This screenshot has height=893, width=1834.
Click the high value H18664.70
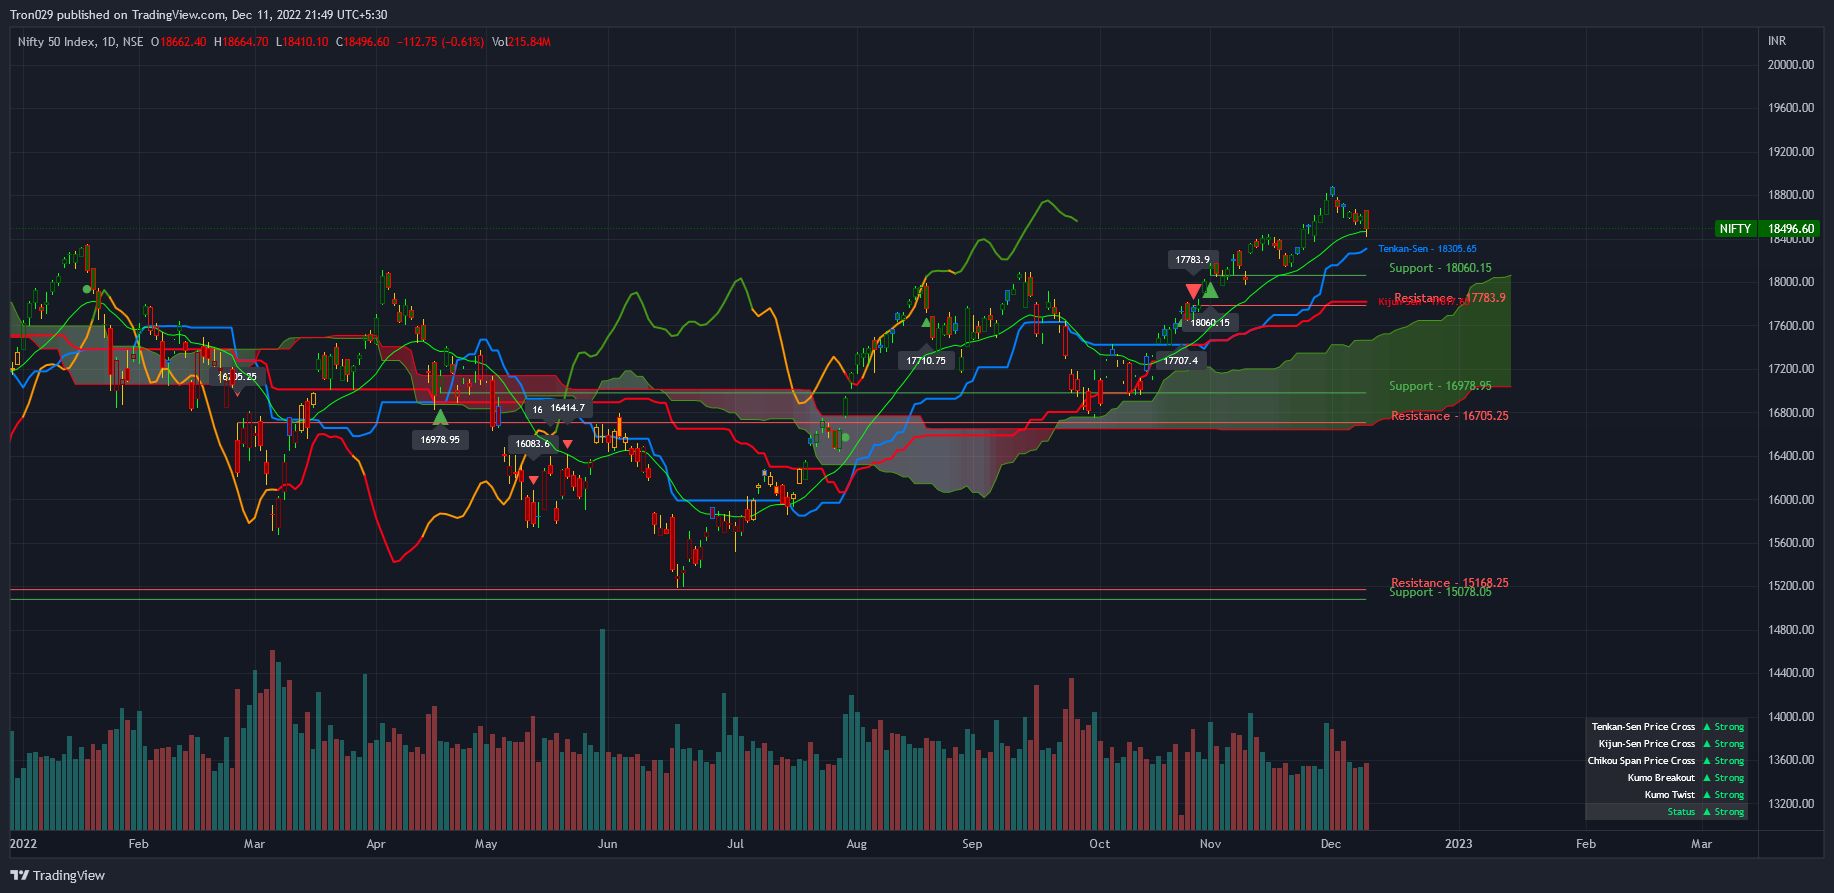coord(241,42)
